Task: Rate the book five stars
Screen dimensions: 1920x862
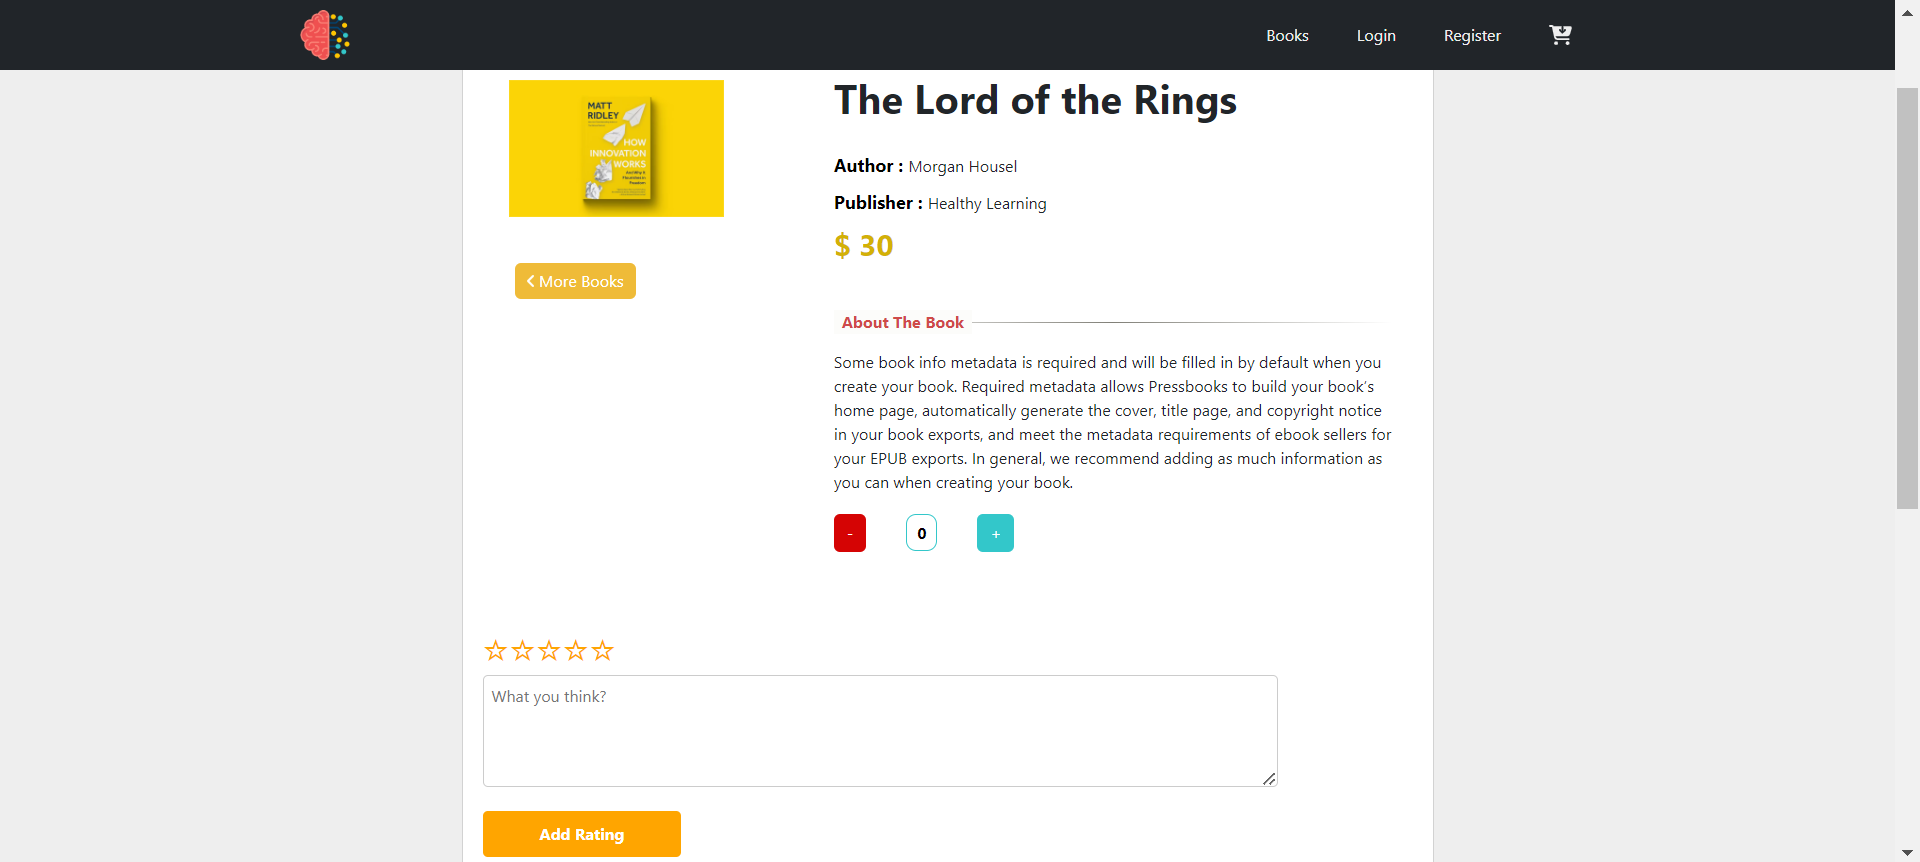Action: click(602, 651)
